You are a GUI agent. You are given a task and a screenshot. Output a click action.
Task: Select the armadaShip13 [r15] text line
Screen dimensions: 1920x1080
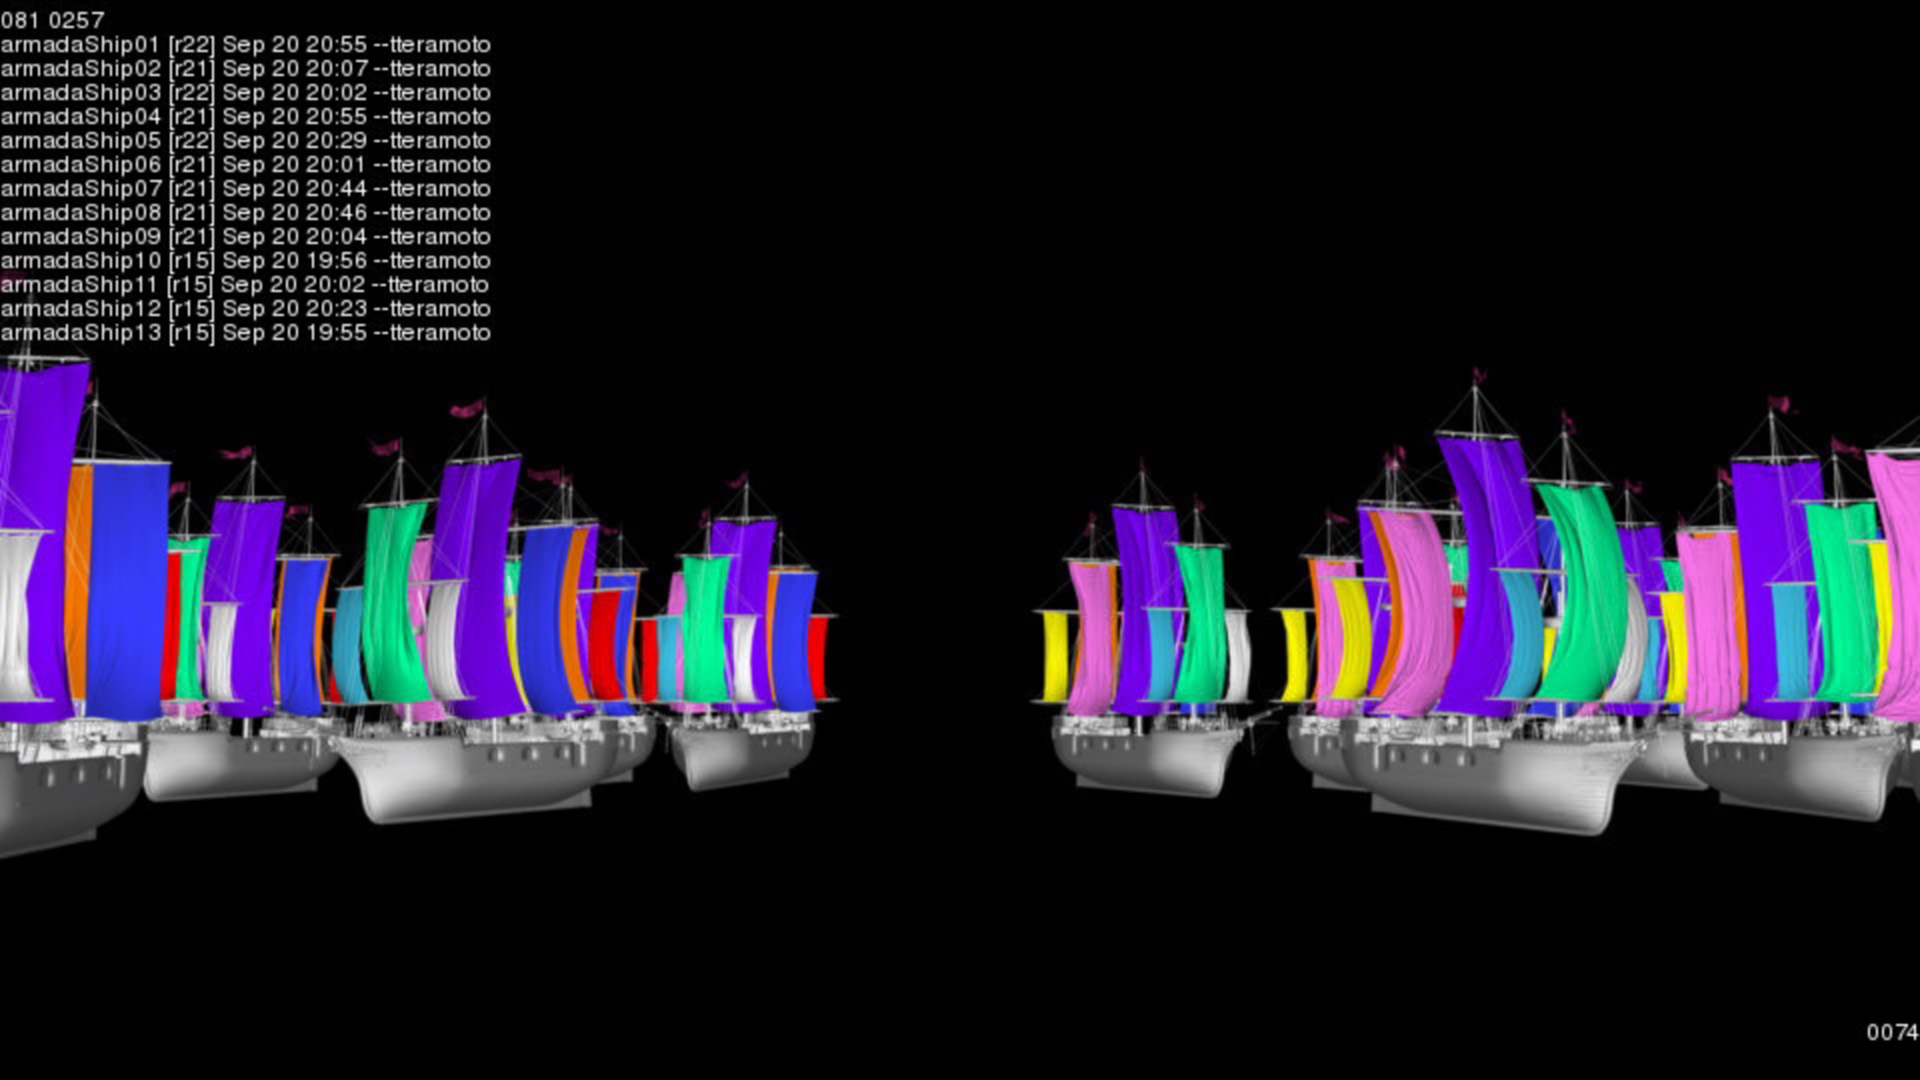246,333
